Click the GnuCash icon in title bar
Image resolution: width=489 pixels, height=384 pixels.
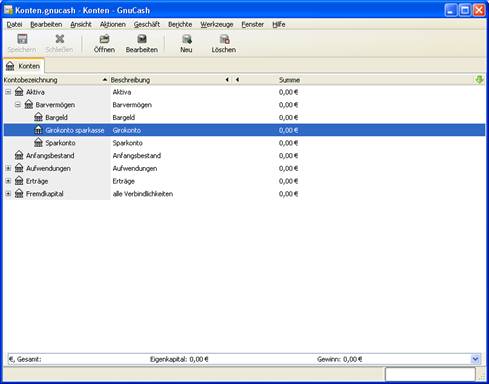8,10
